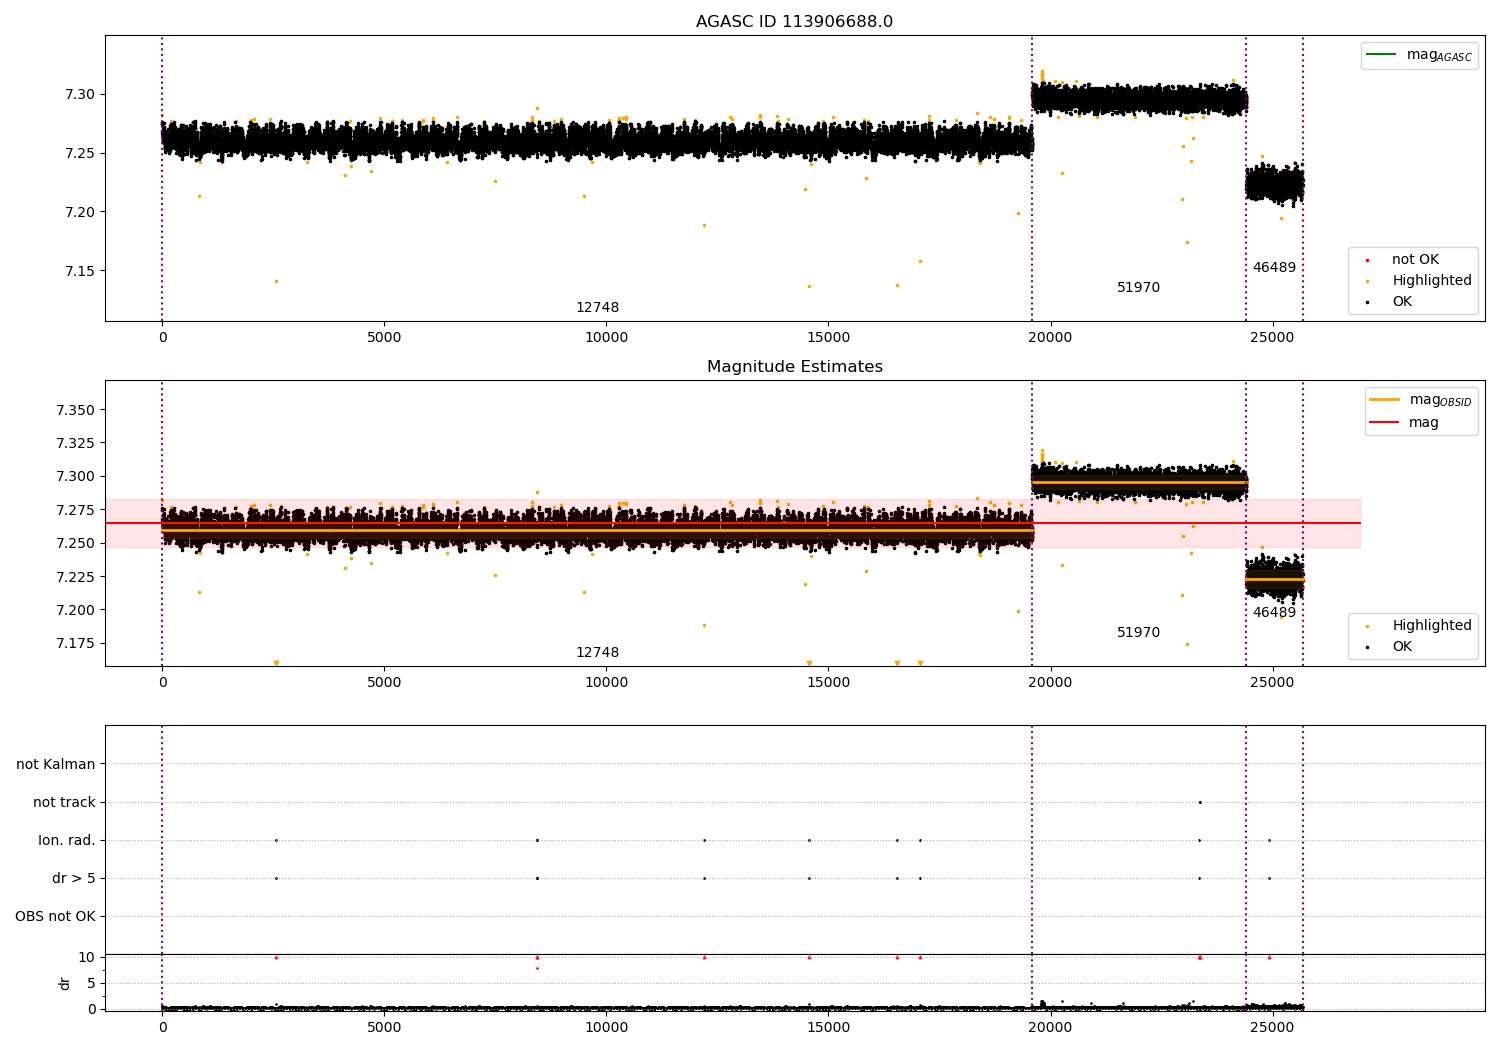Click the 46489 label in Magnitude Estimates plot
1500x1050 pixels.
[x=1274, y=613]
